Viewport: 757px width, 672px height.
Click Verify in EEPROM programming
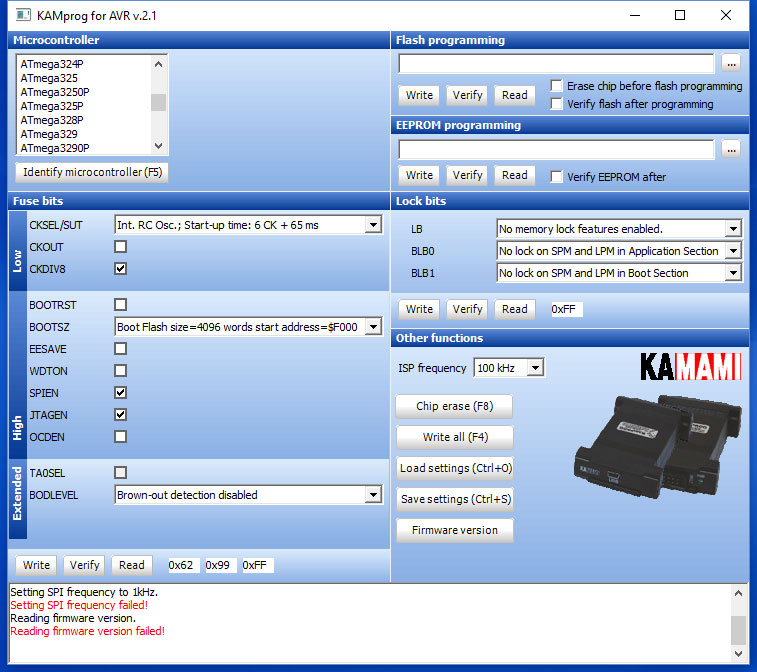coord(467,175)
